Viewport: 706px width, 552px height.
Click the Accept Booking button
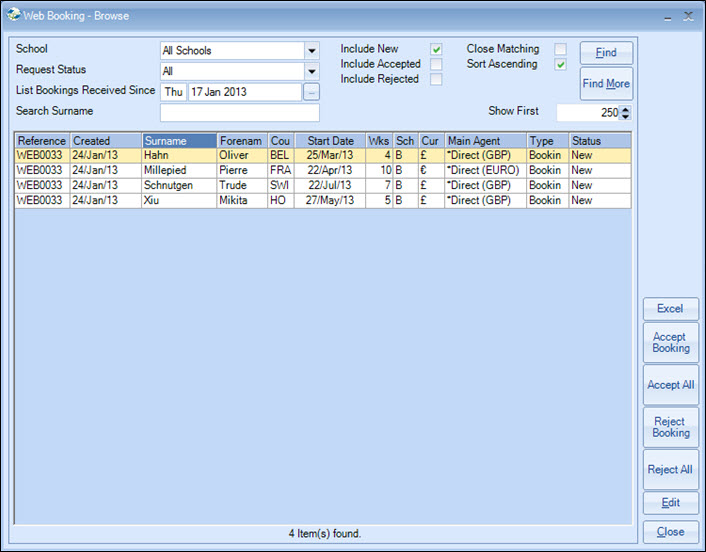pos(670,343)
